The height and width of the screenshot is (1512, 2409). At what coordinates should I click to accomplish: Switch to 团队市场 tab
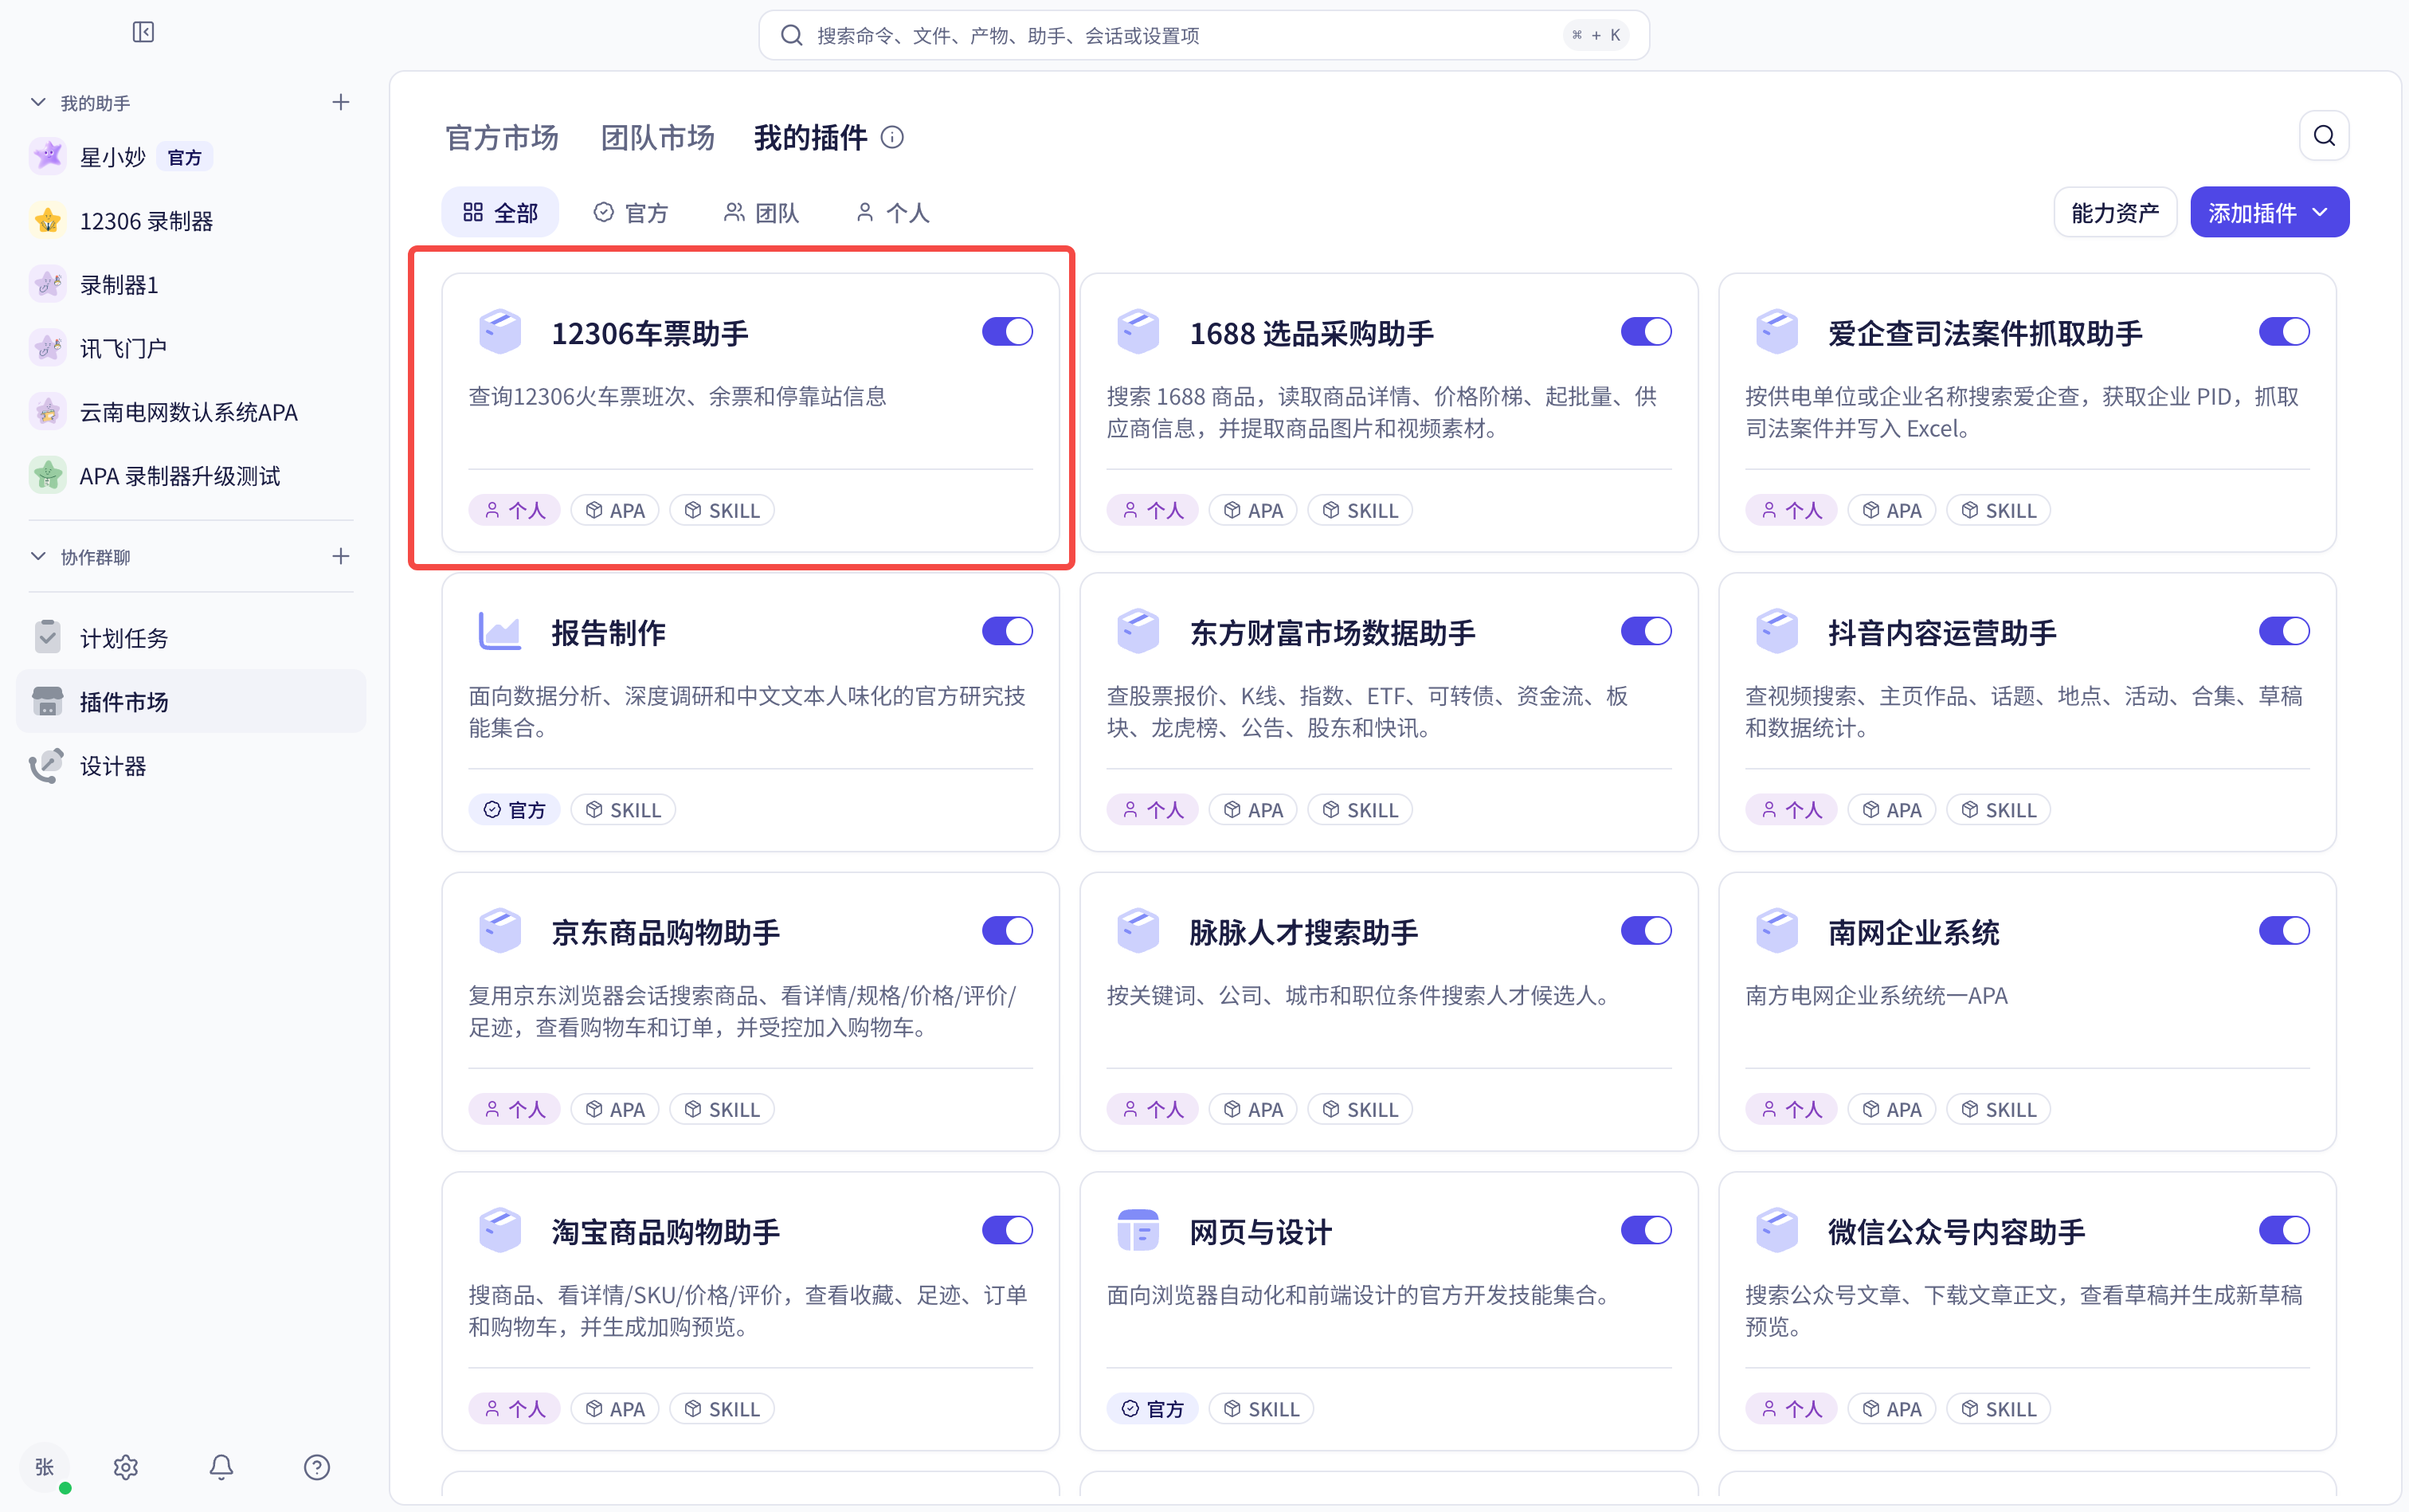pyautogui.click(x=658, y=138)
